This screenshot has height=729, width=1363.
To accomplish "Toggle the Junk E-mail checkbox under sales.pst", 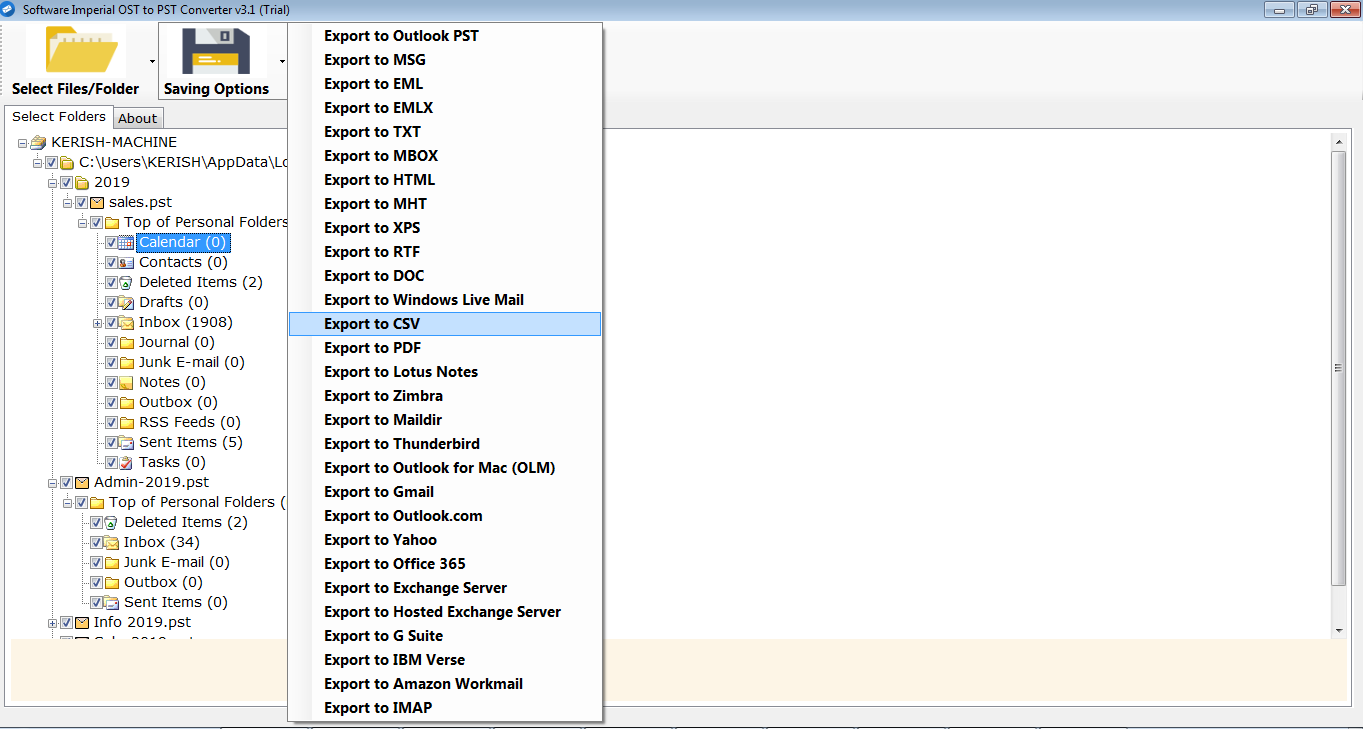I will coord(111,362).
